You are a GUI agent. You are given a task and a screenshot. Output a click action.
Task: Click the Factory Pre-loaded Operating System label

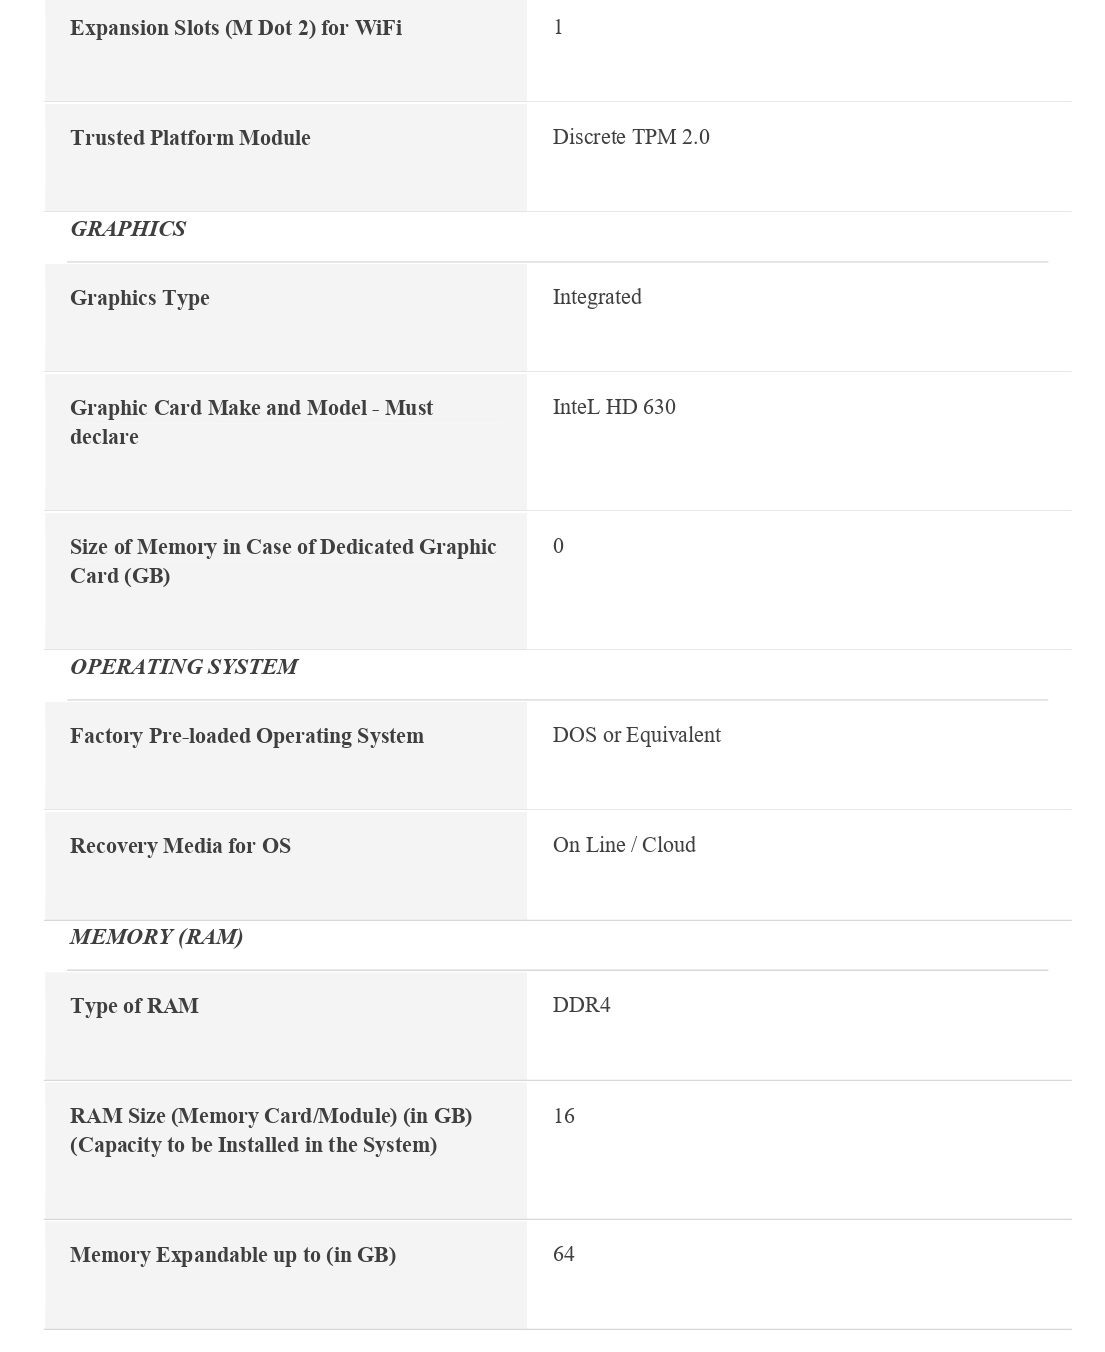(247, 736)
